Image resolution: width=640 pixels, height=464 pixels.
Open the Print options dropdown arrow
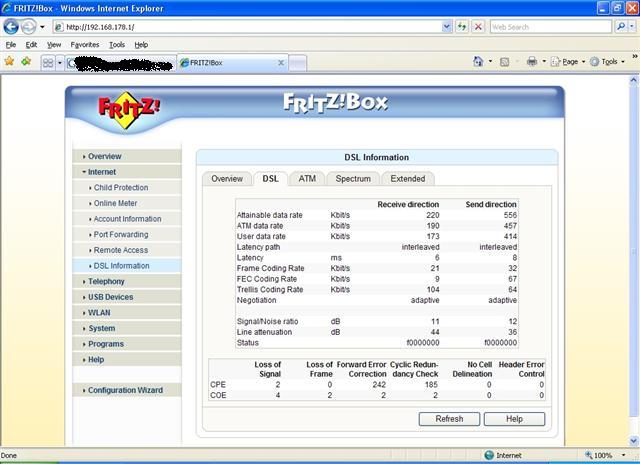pyautogui.click(x=544, y=62)
